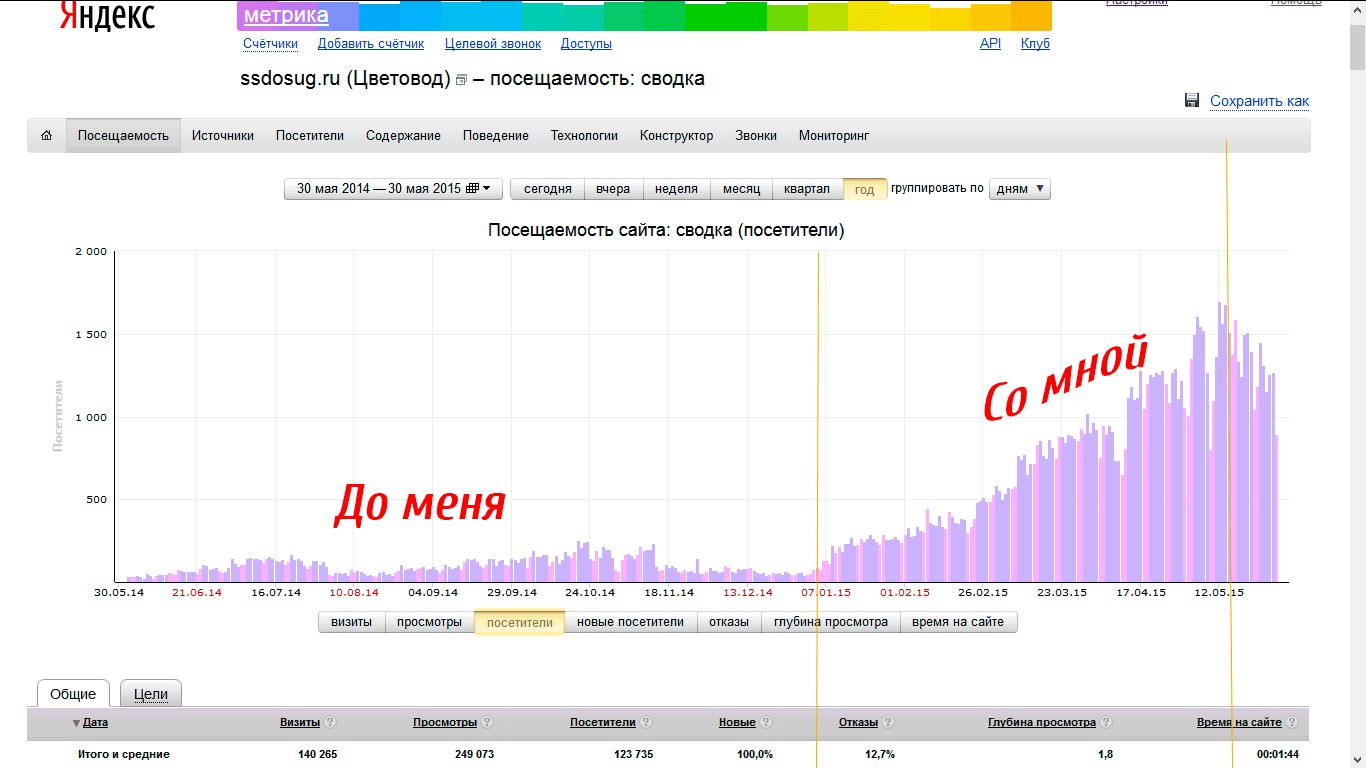Open the help icon next to Время на сайте
1366x768 pixels.
(1292, 723)
